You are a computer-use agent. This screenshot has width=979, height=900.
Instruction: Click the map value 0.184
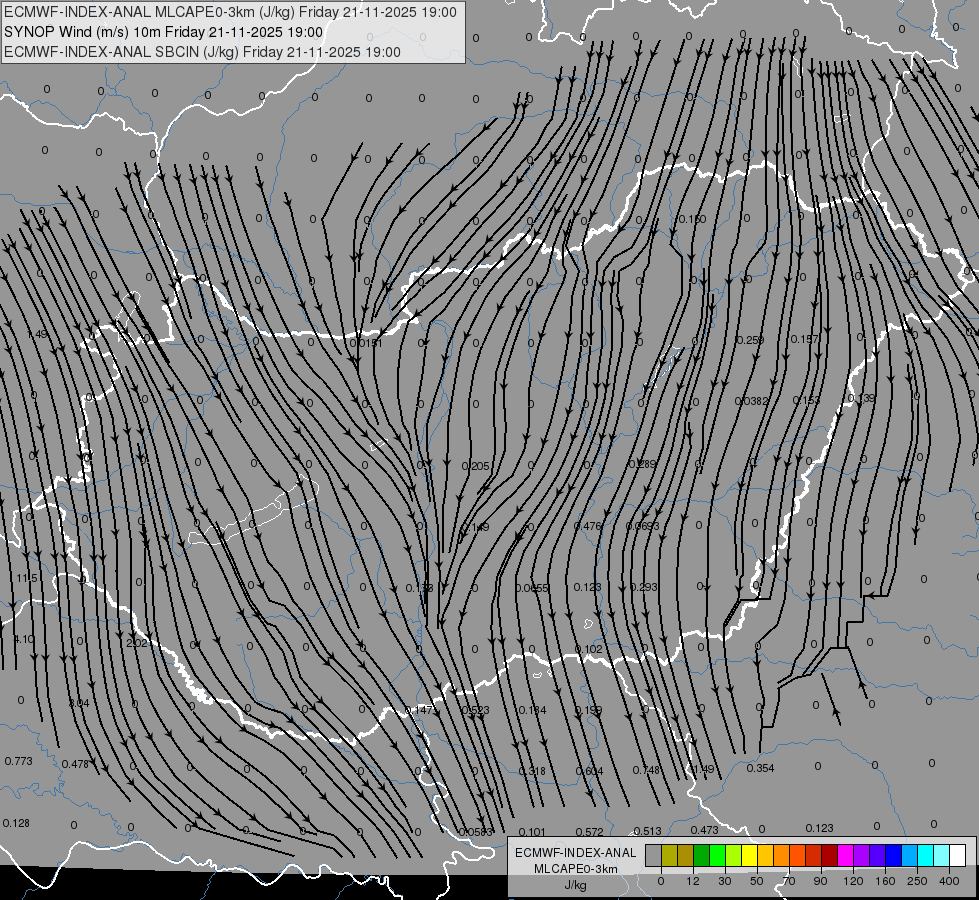coord(533,710)
